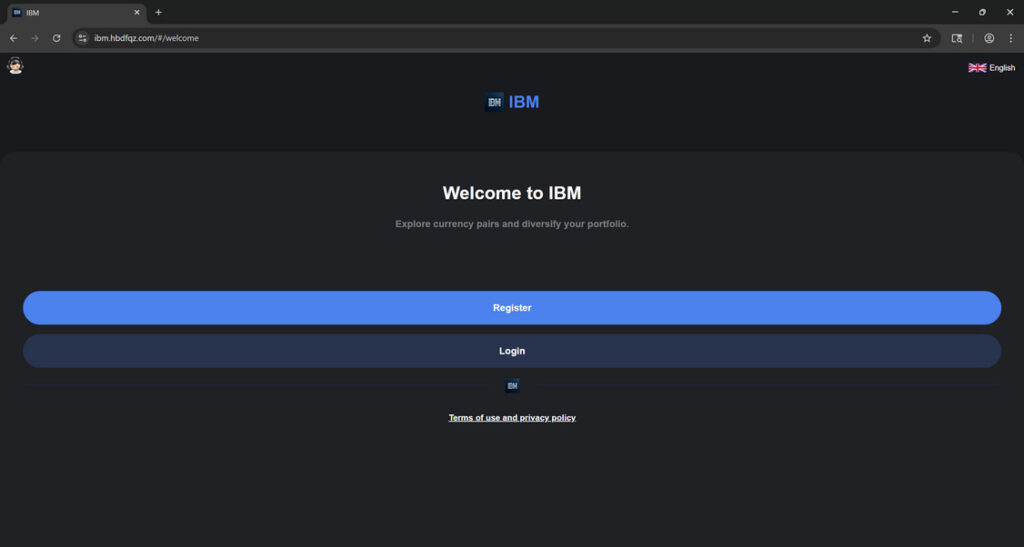Restore down the browser window
1024x547 pixels.
(x=982, y=12)
